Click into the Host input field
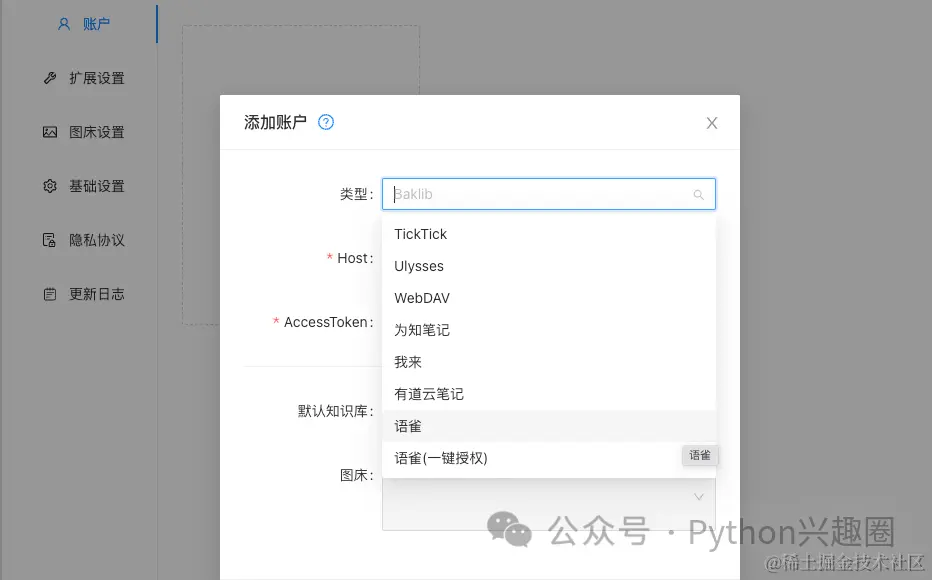 point(548,258)
